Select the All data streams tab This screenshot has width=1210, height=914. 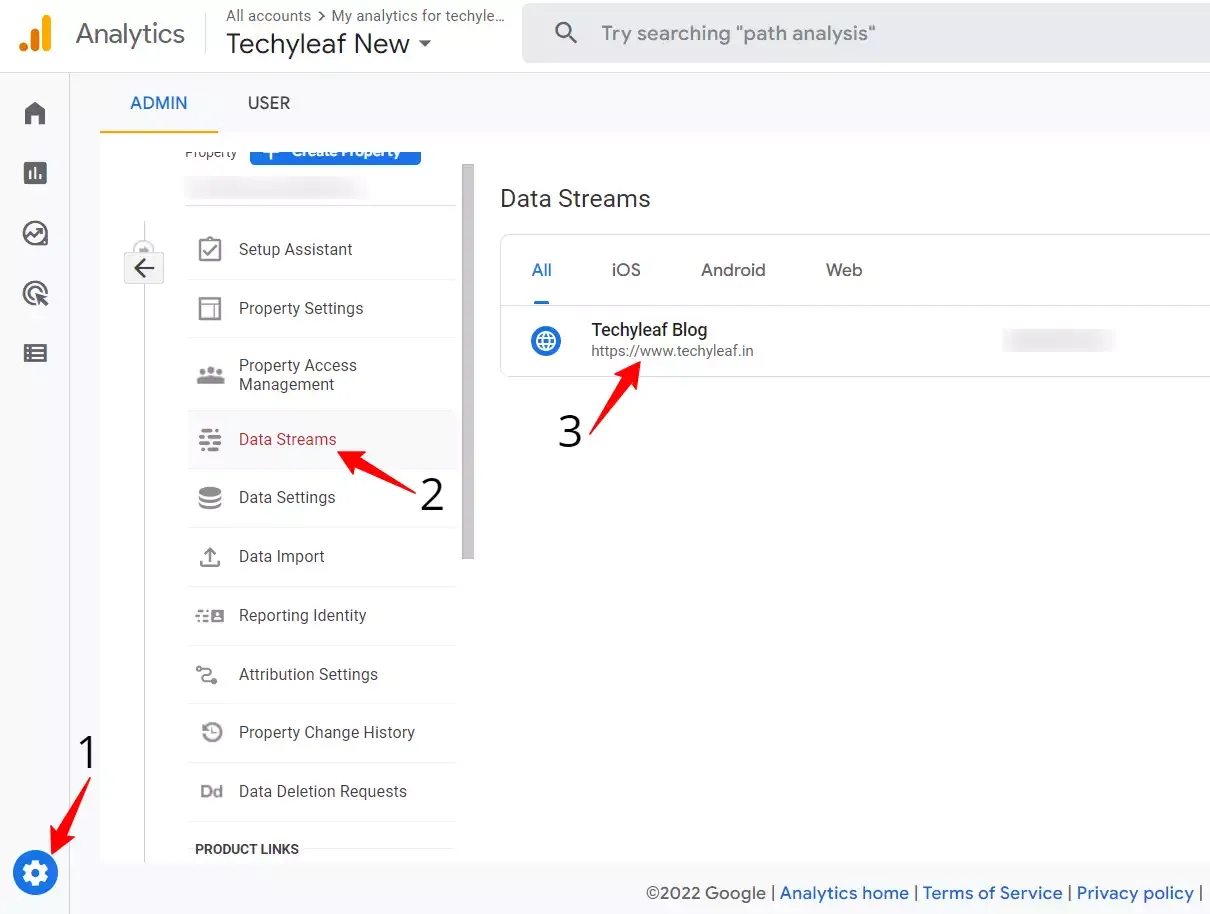(x=542, y=270)
